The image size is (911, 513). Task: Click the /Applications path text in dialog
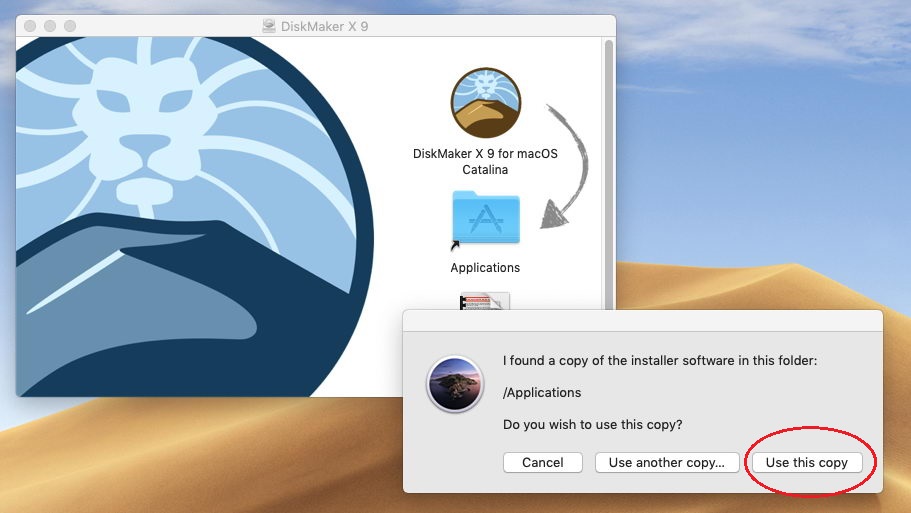[542, 393]
